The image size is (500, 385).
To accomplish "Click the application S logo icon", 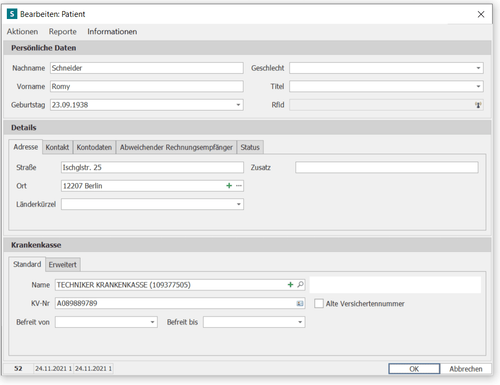I will coord(12,14).
